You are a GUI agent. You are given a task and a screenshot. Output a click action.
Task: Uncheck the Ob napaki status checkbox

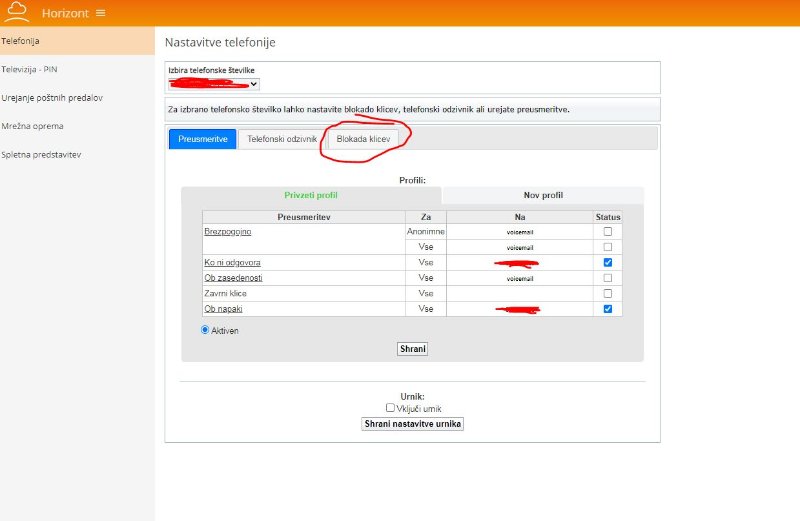pos(608,309)
